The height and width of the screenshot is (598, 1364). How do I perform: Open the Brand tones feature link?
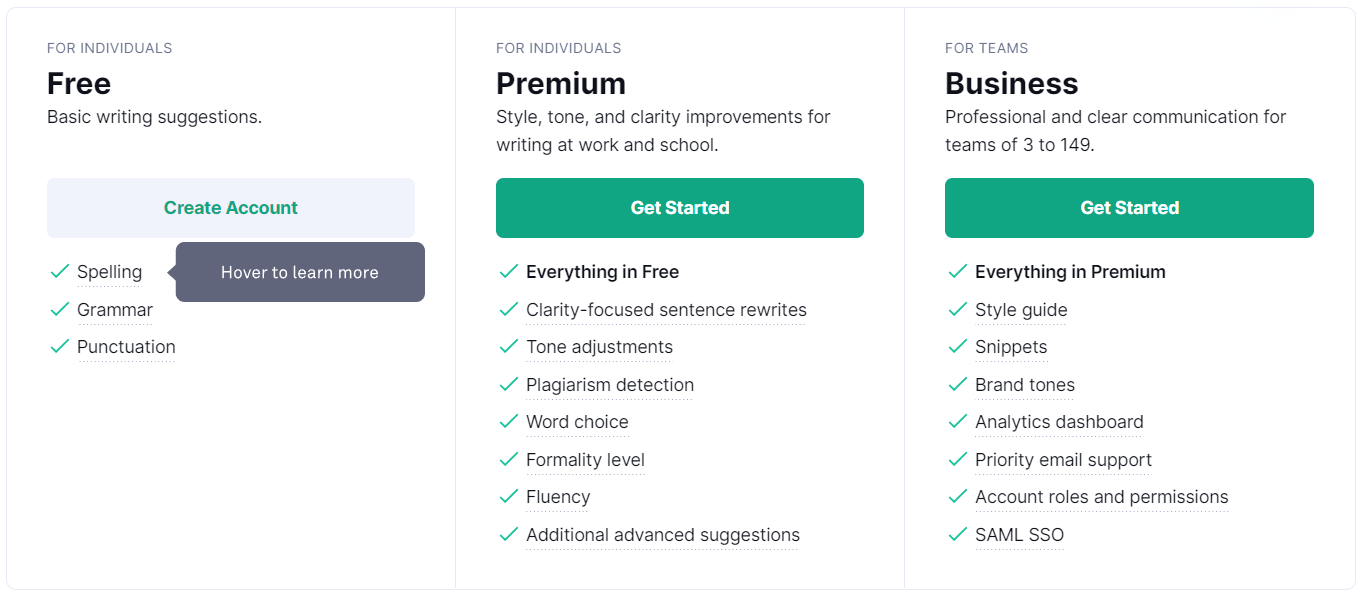pyautogui.click(x=1025, y=385)
